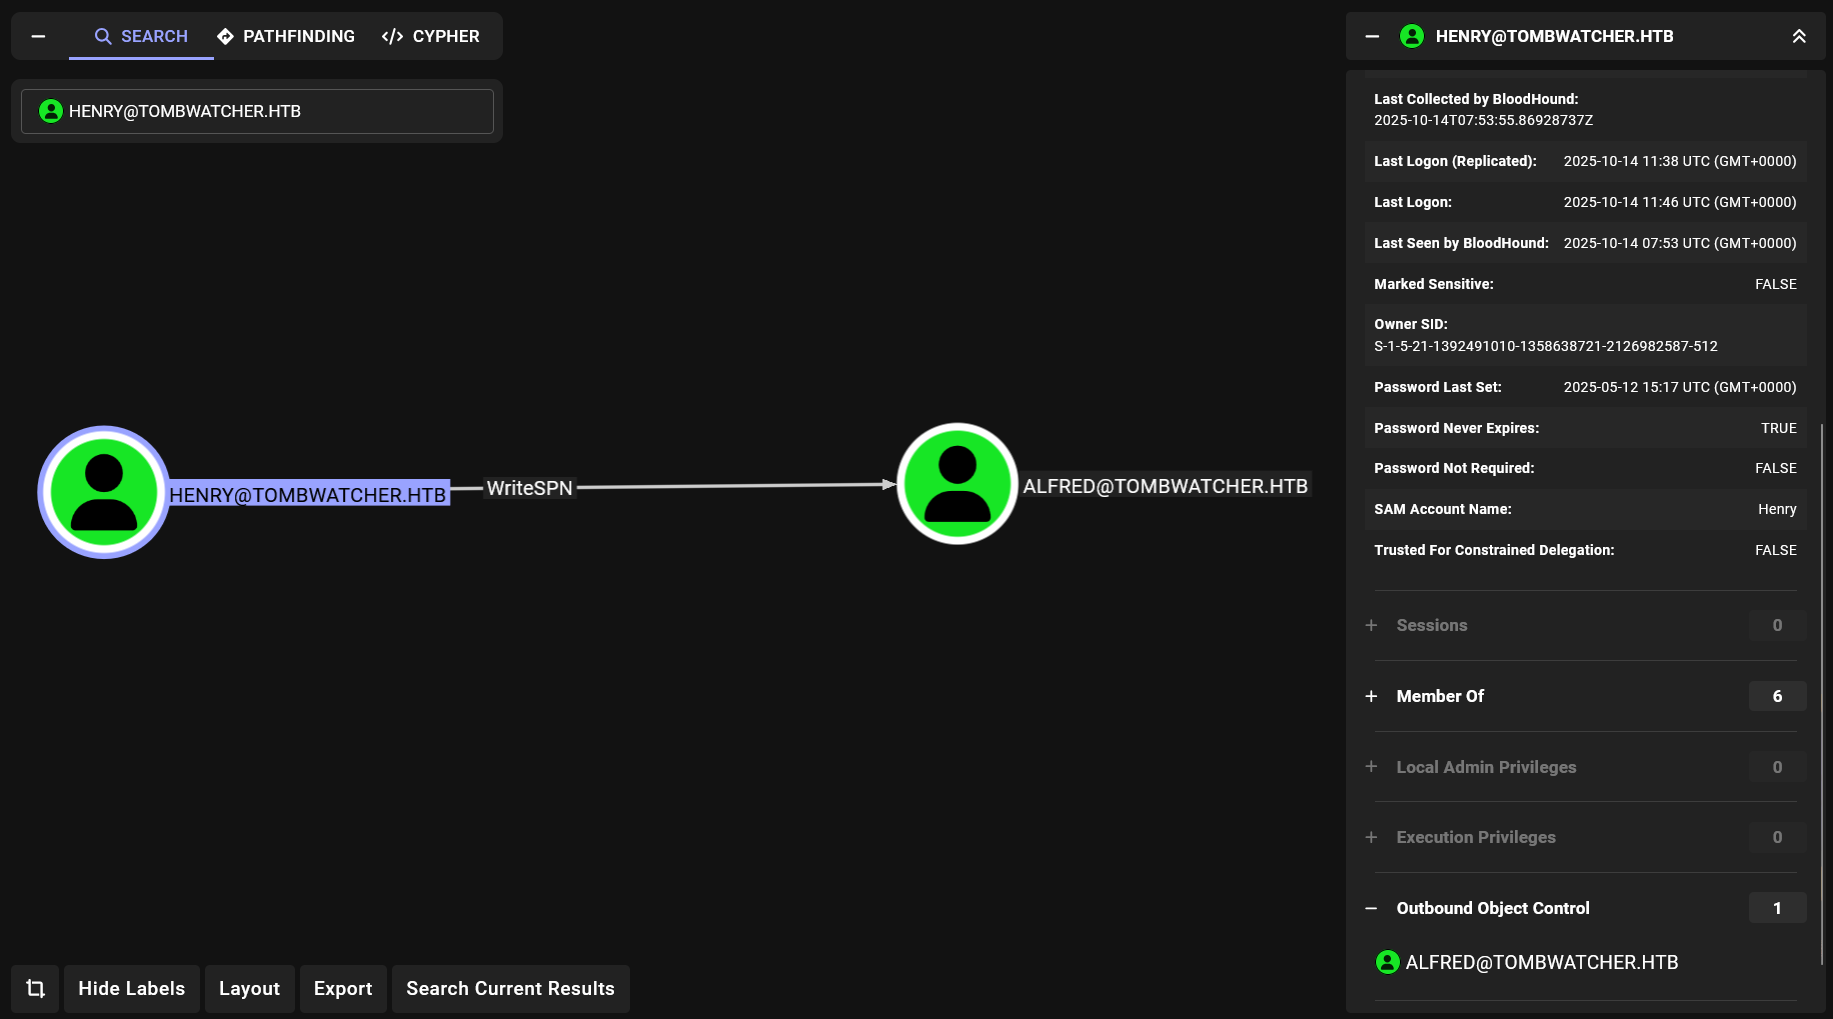The image size is (1833, 1019).
Task: Collapse the search panel with minus icon
Action: pyautogui.click(x=38, y=36)
